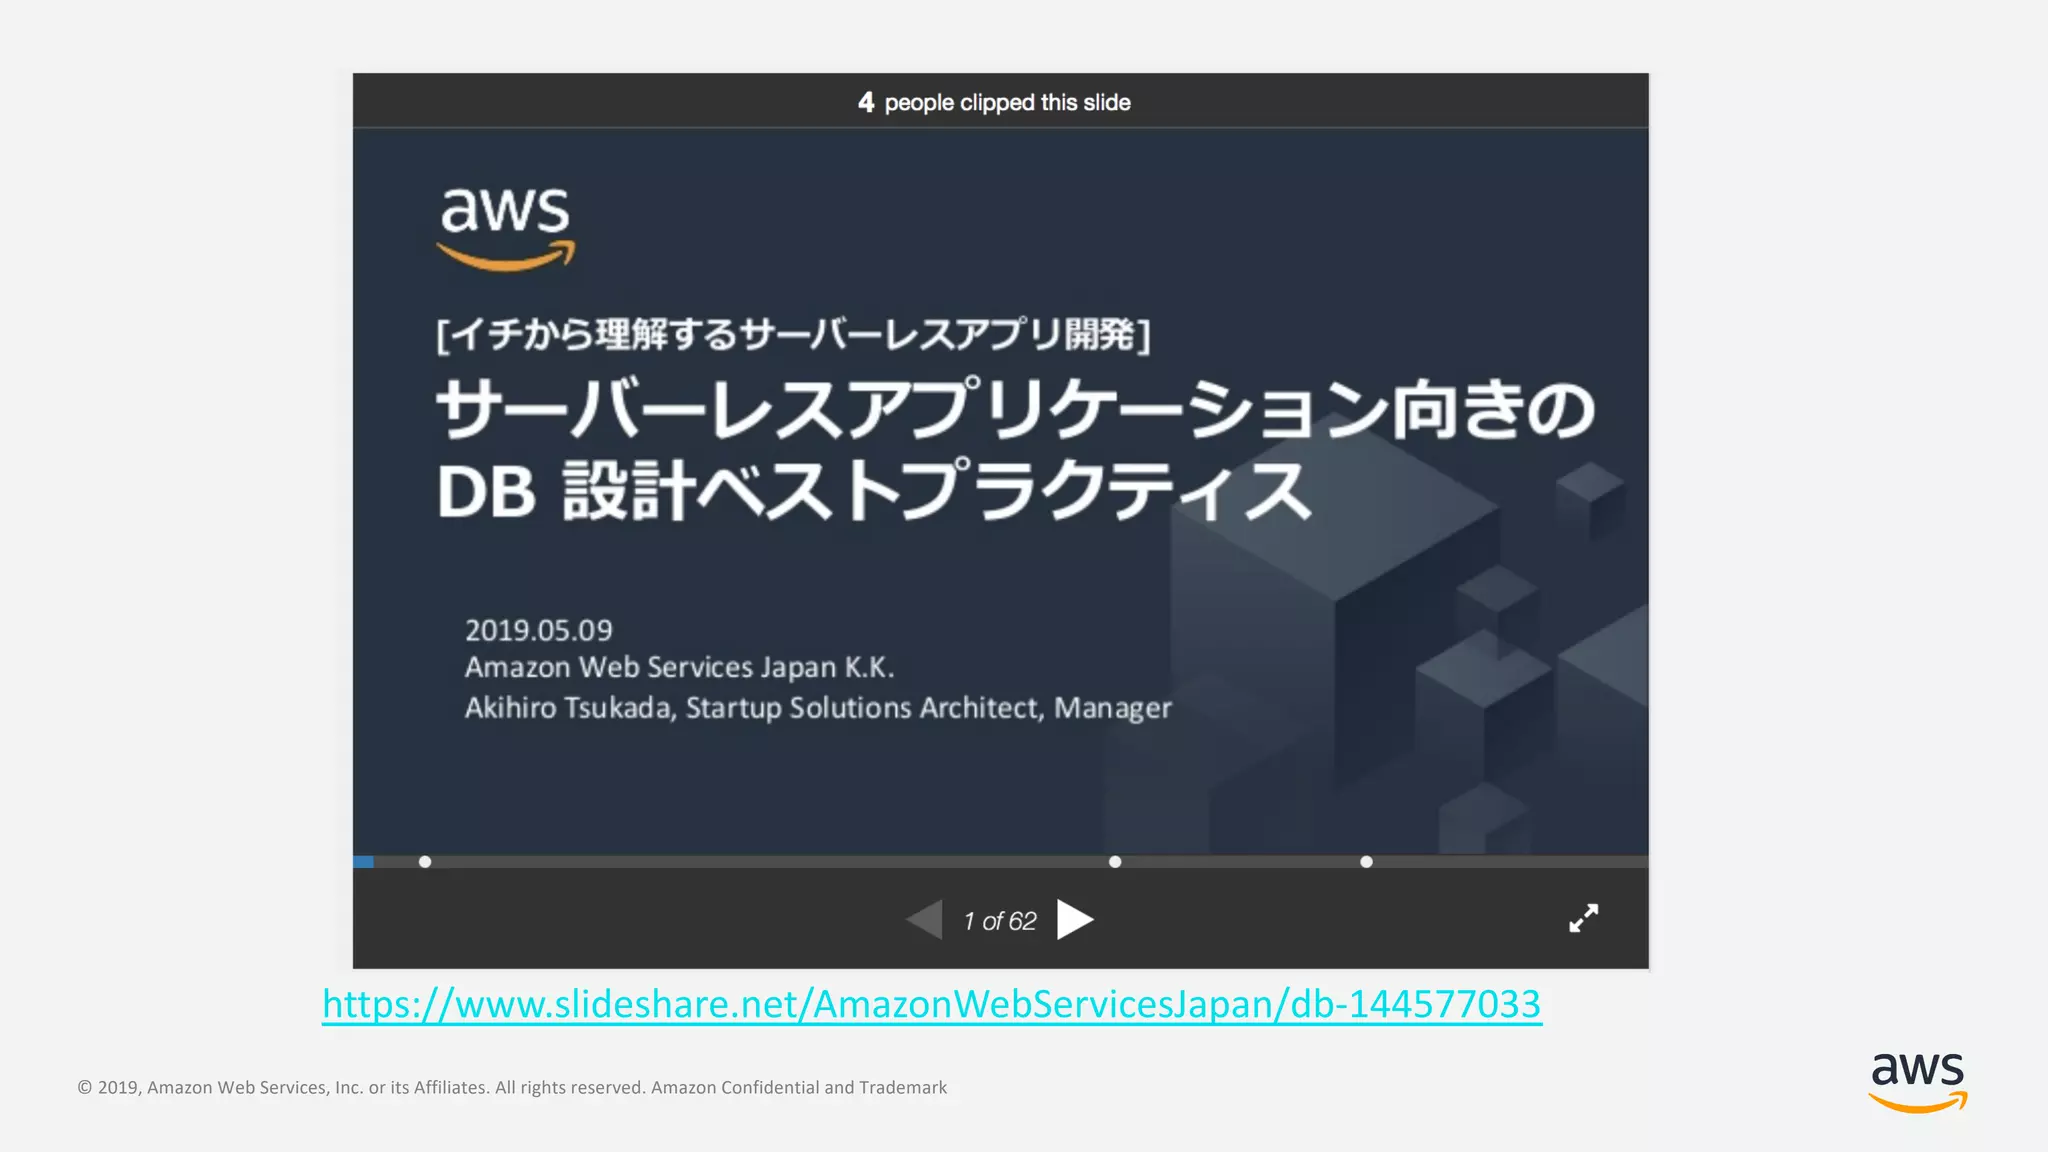Click the 'サーバーレスアプリケーション向きの' heading line
This screenshot has height=1152, width=2048.
1015,410
